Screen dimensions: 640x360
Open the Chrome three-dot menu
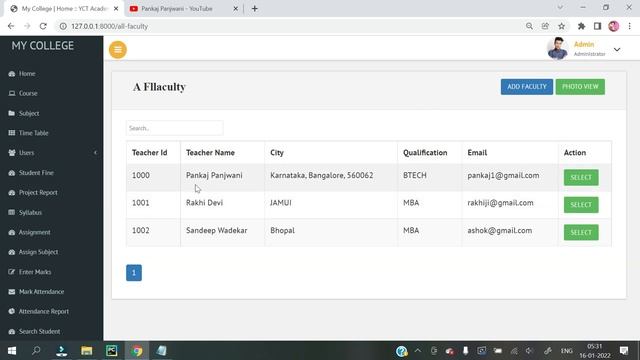coord(629,26)
